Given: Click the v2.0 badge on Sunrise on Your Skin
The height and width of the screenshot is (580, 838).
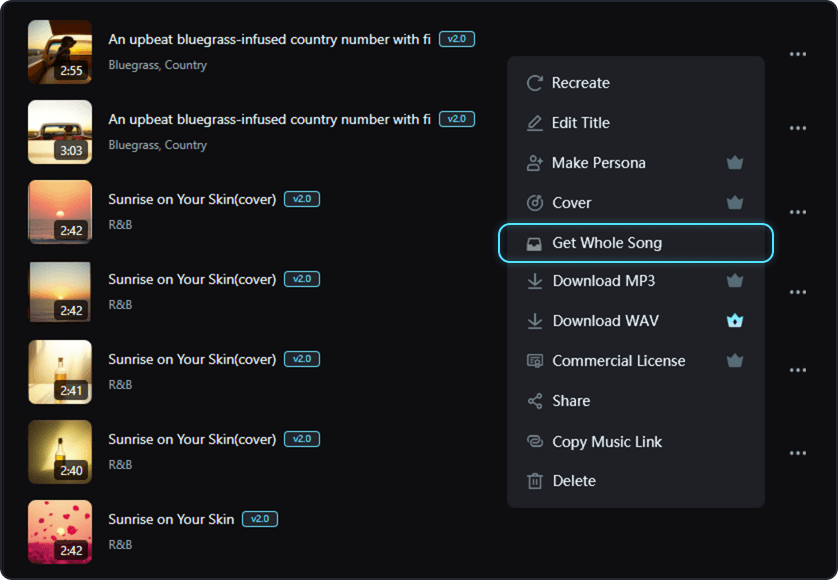Looking at the screenshot, I should click(260, 519).
